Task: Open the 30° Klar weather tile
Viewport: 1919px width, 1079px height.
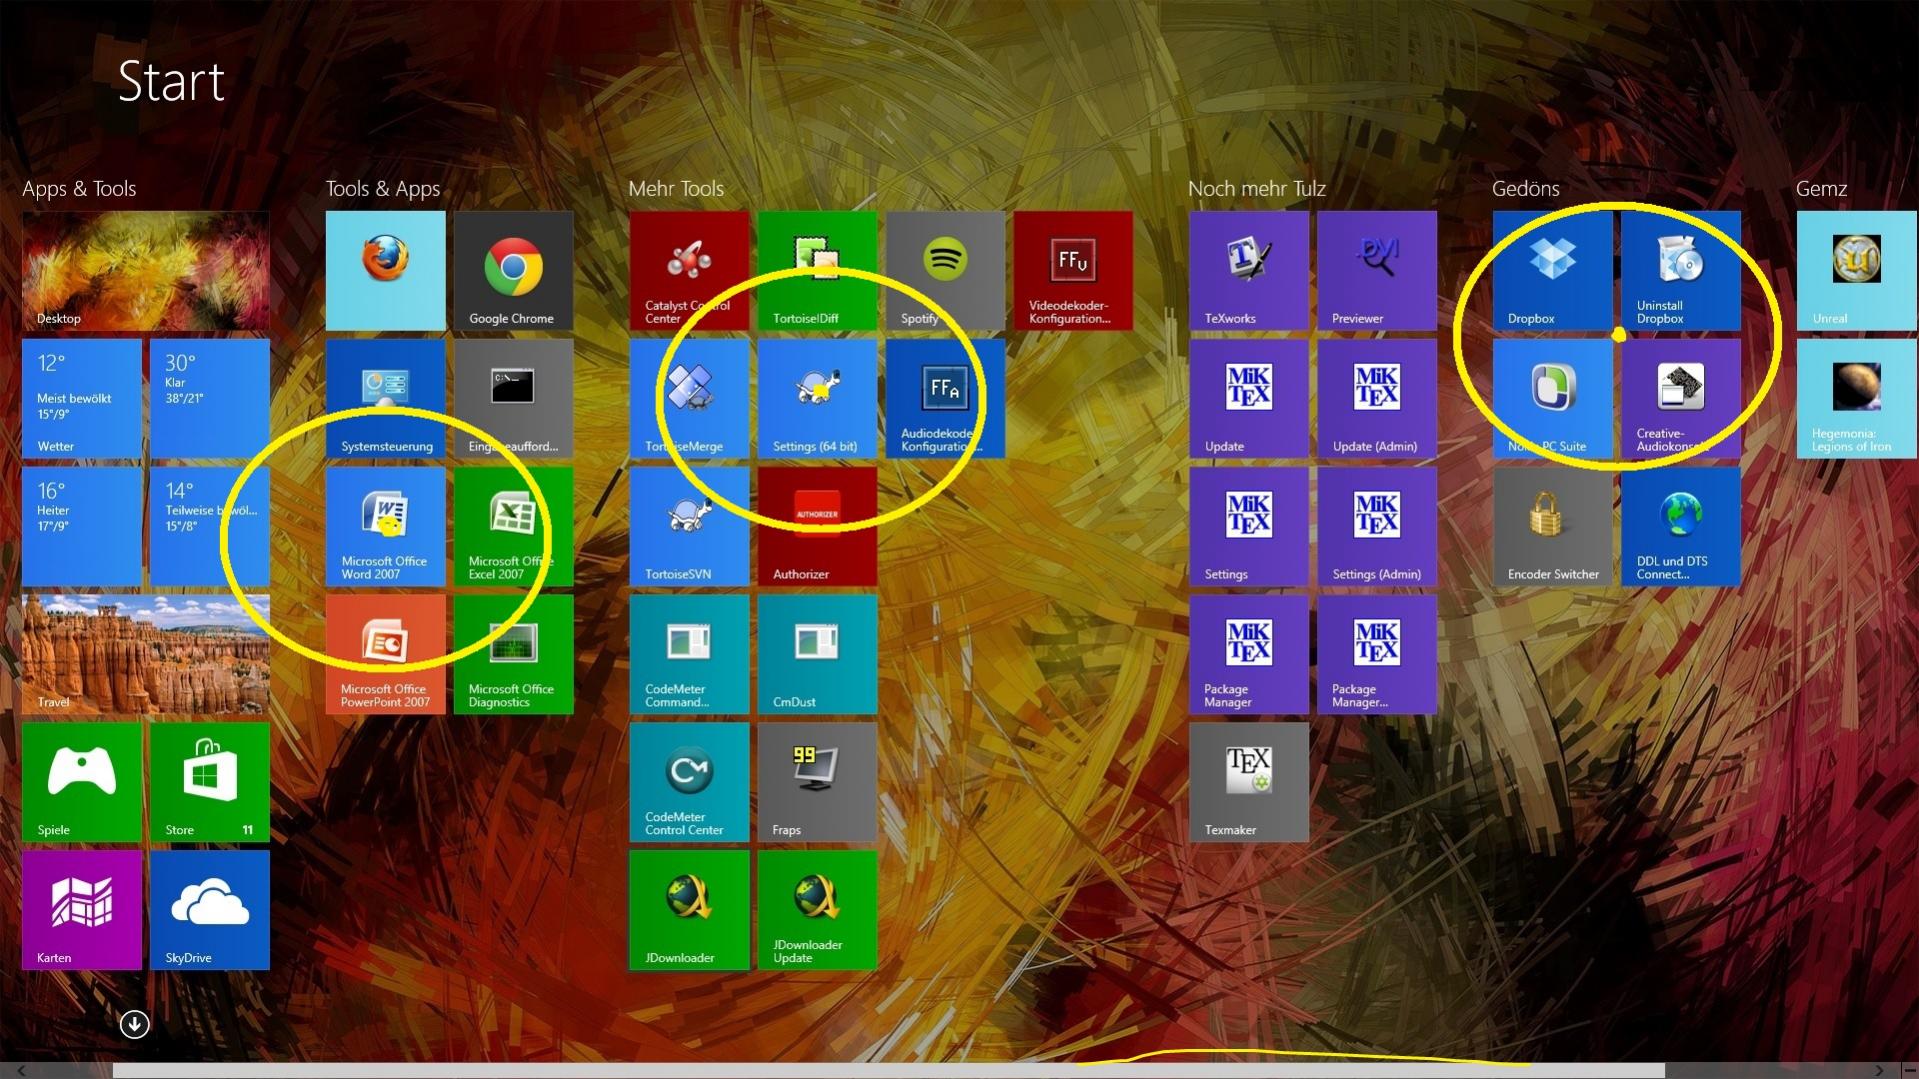Action: click(x=210, y=398)
